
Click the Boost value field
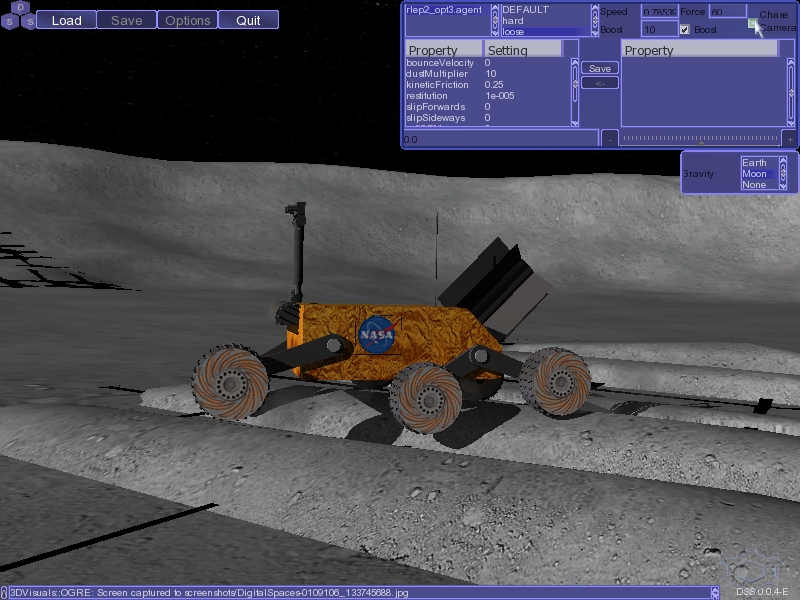point(660,29)
